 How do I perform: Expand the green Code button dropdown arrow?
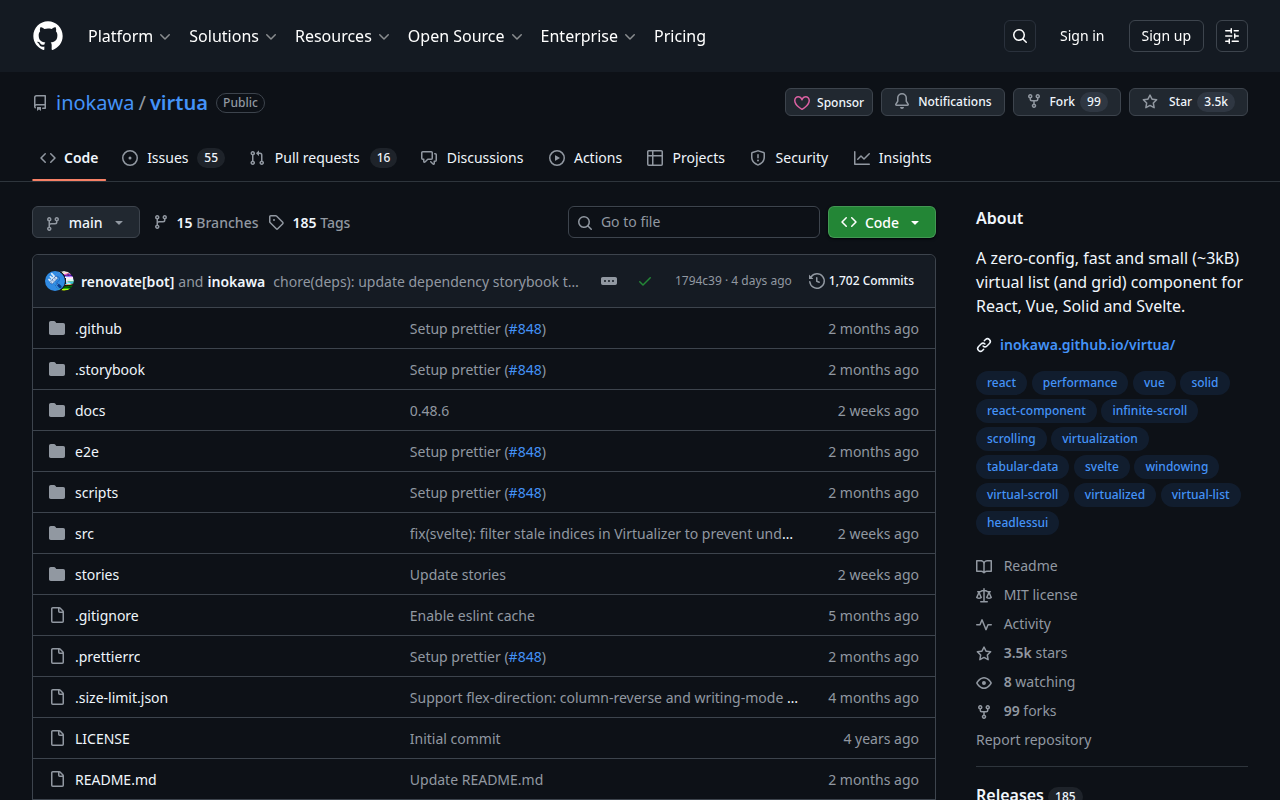pos(916,222)
